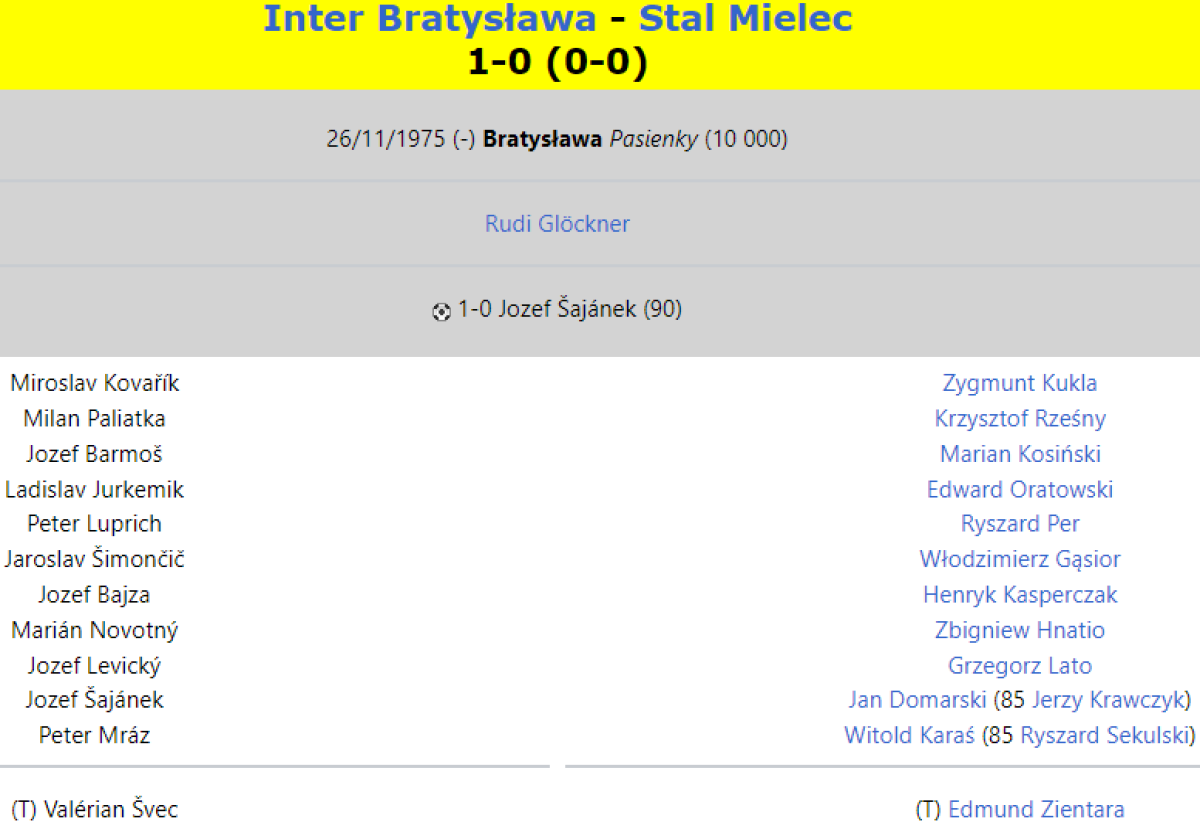This screenshot has width=1200, height=822.
Task: Click the Ryszard Per link
Action: click(1019, 524)
